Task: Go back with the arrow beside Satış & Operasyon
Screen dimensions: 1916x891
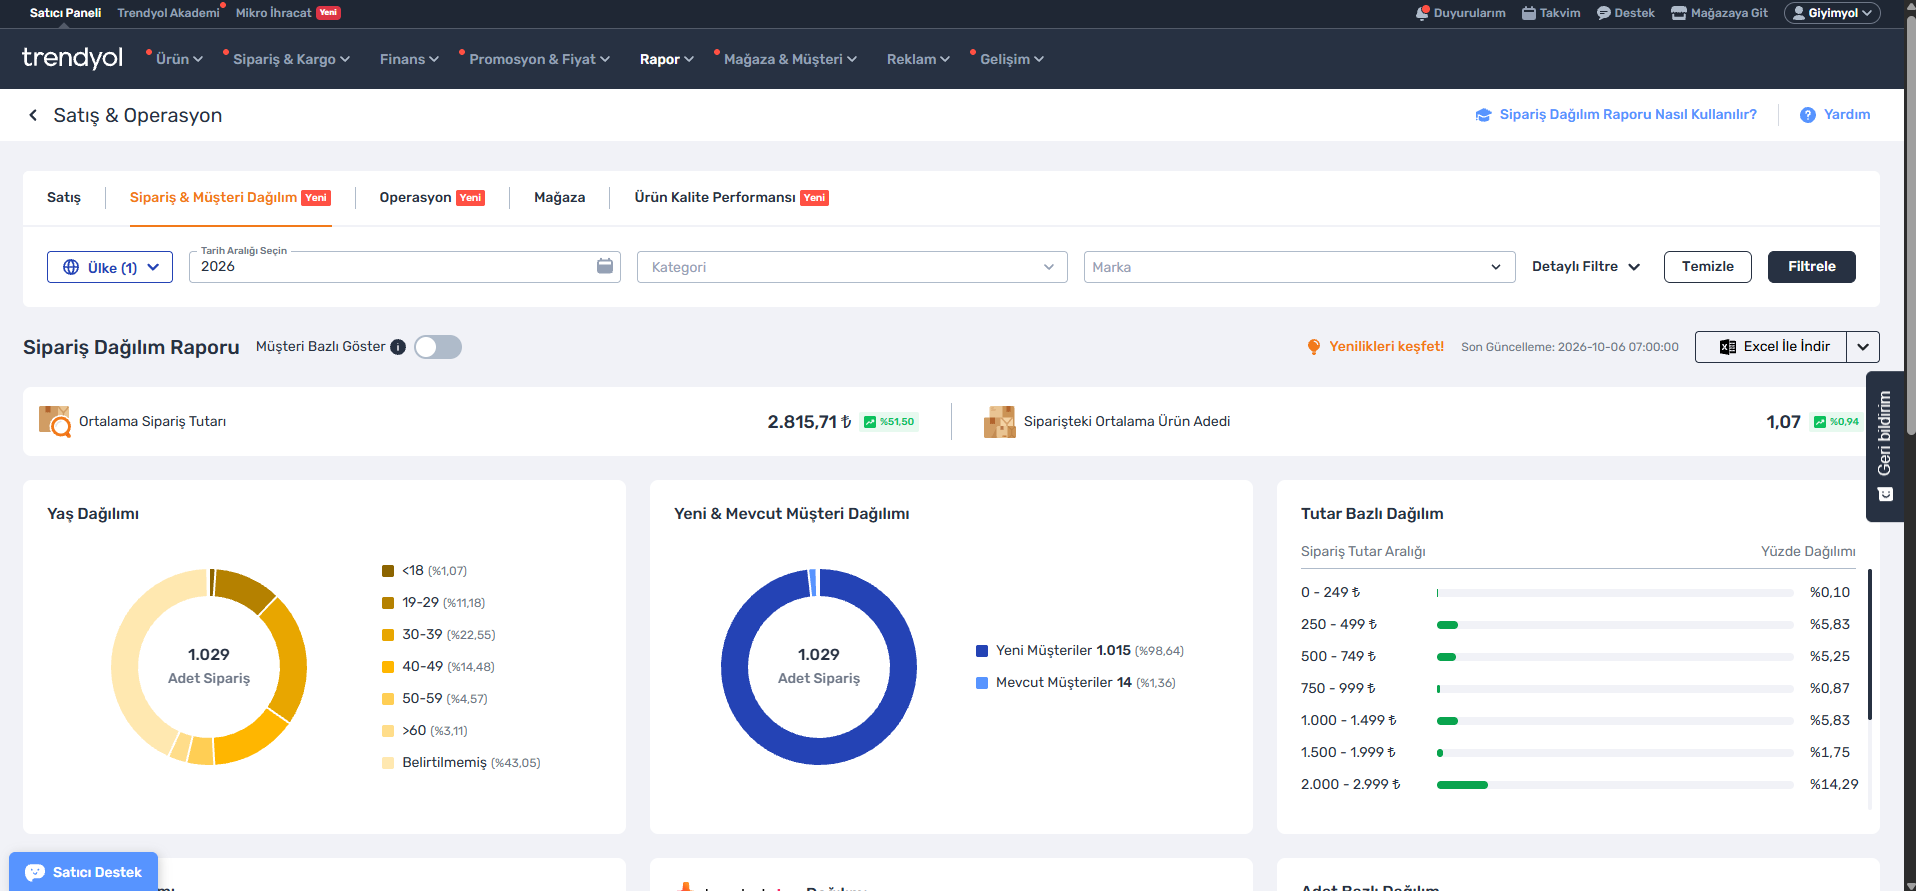Action: pyautogui.click(x=33, y=115)
